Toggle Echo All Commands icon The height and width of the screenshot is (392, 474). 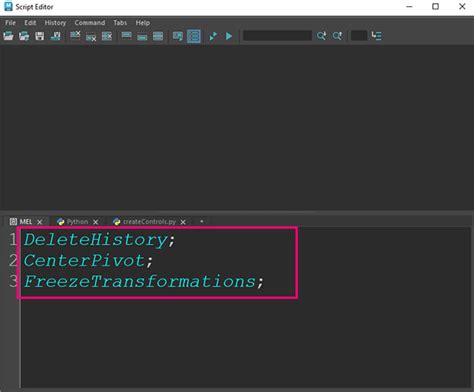[x=178, y=36]
